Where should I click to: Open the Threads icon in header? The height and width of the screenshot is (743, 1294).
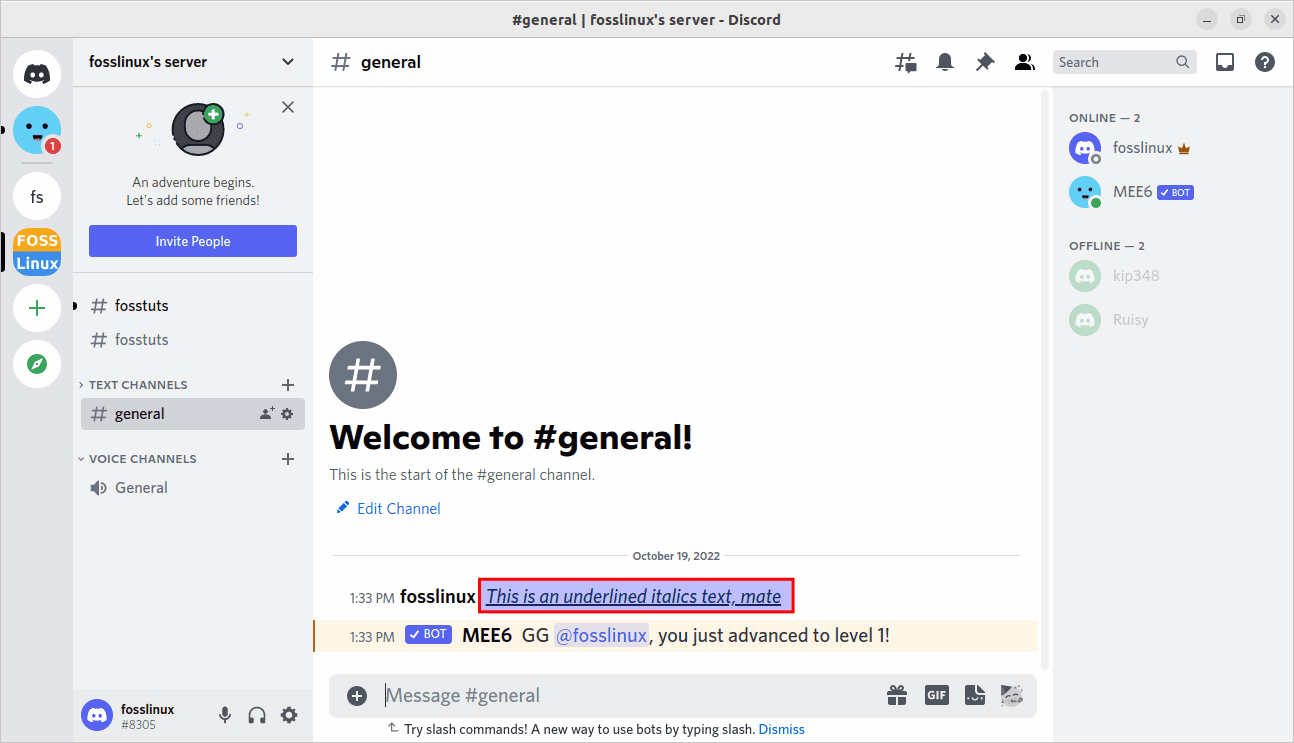[905, 62]
